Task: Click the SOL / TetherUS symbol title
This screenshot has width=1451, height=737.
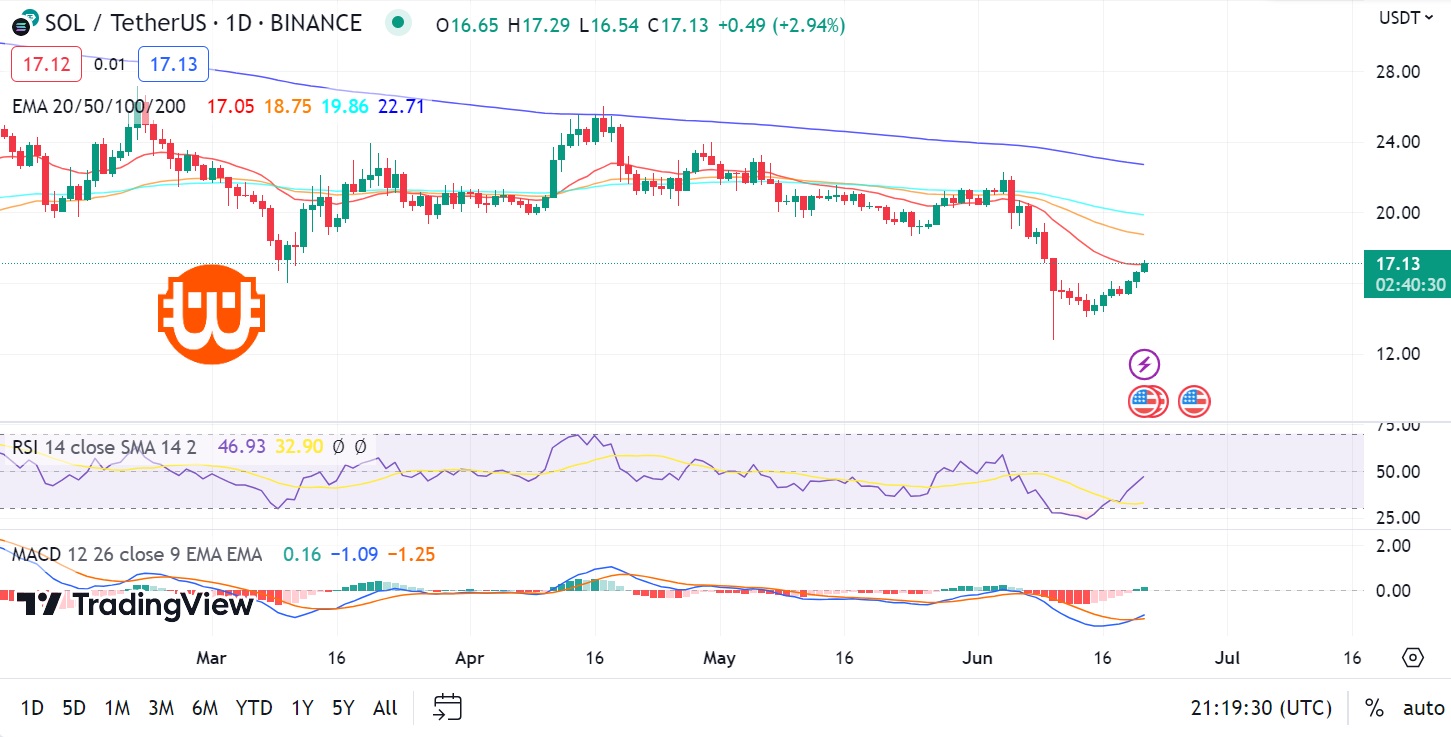Action: [x=203, y=23]
